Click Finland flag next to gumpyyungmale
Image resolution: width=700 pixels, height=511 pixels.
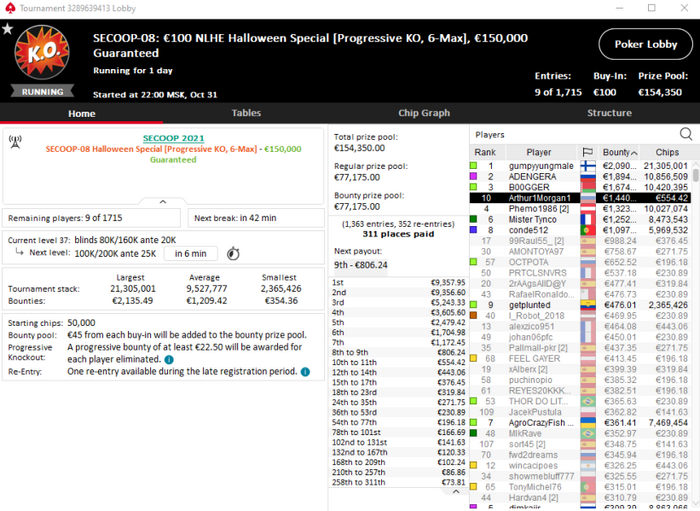(x=588, y=166)
